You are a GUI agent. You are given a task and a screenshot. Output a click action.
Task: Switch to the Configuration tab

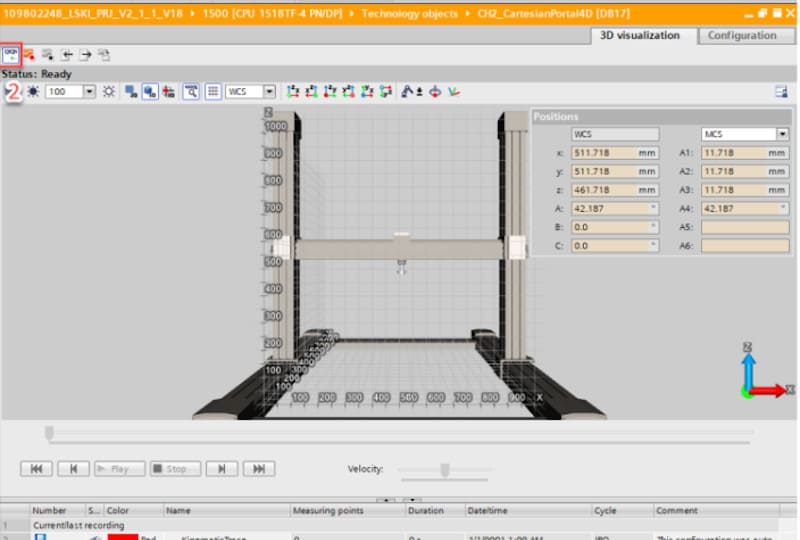(741, 35)
